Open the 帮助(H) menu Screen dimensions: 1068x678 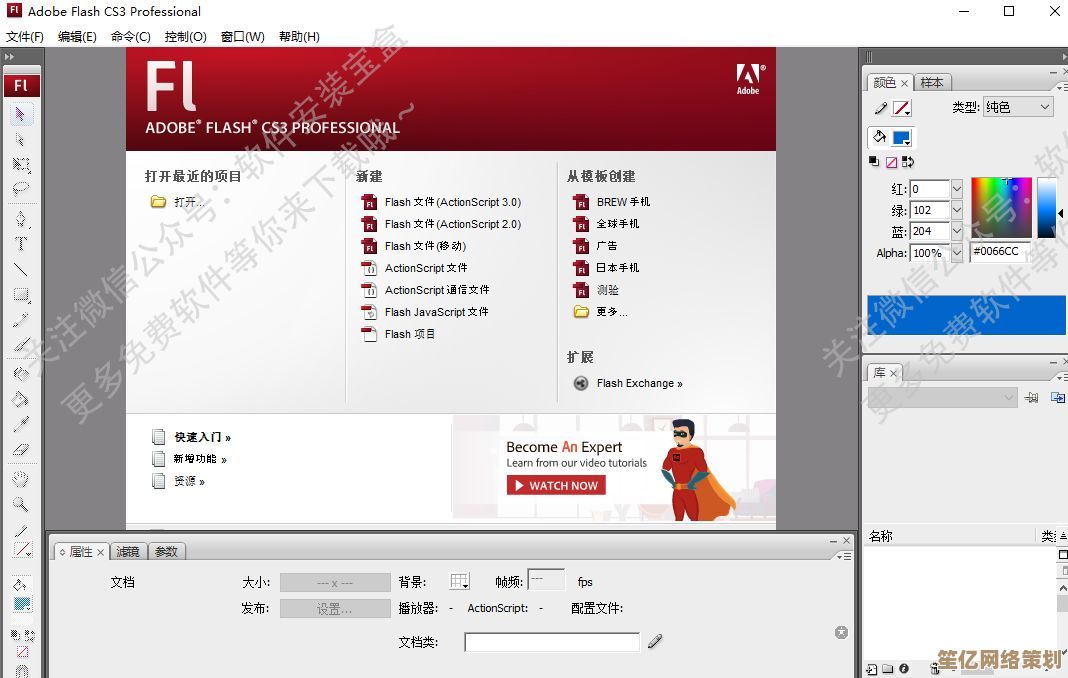(x=299, y=37)
